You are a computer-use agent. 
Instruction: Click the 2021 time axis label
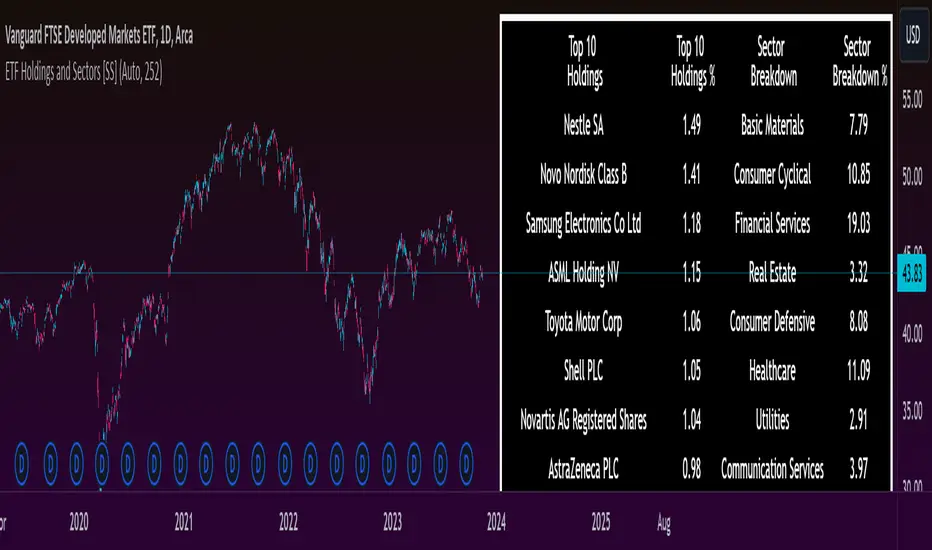pyautogui.click(x=184, y=523)
